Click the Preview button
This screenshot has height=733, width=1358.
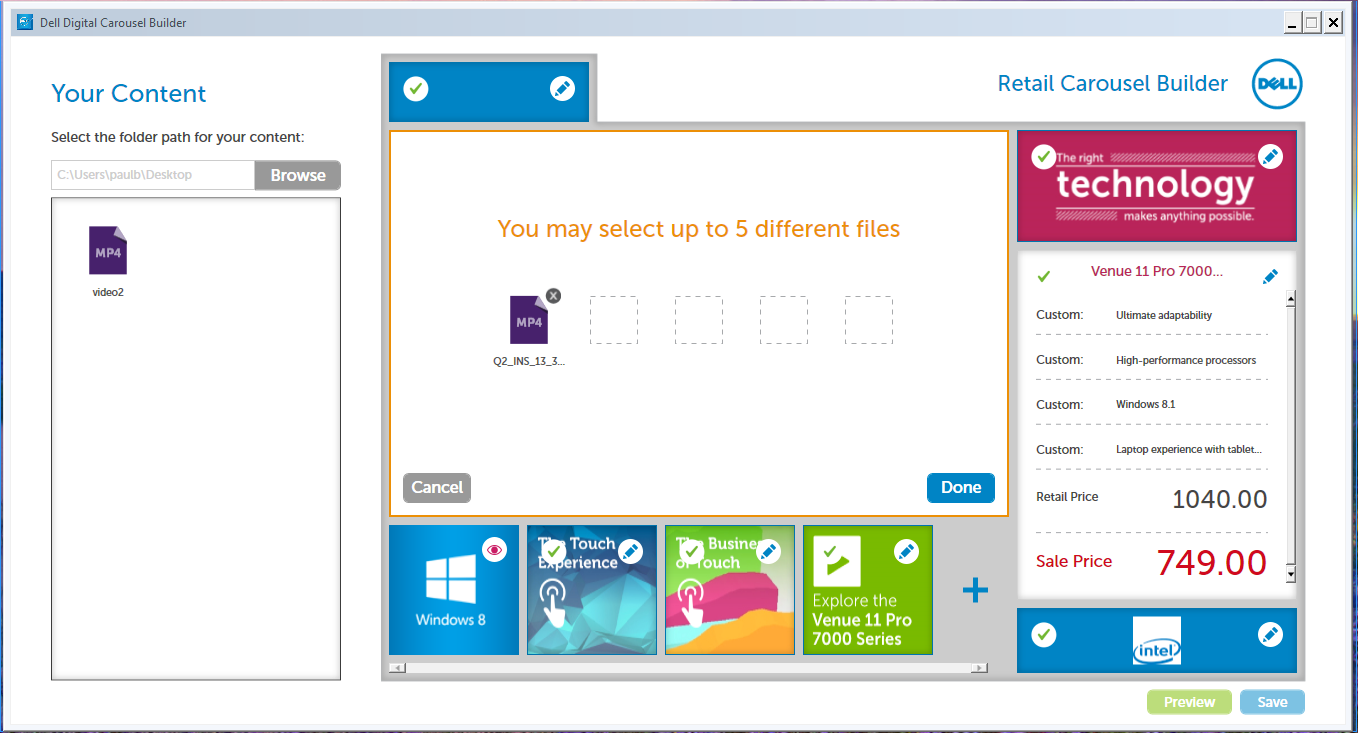pyautogui.click(x=1189, y=702)
